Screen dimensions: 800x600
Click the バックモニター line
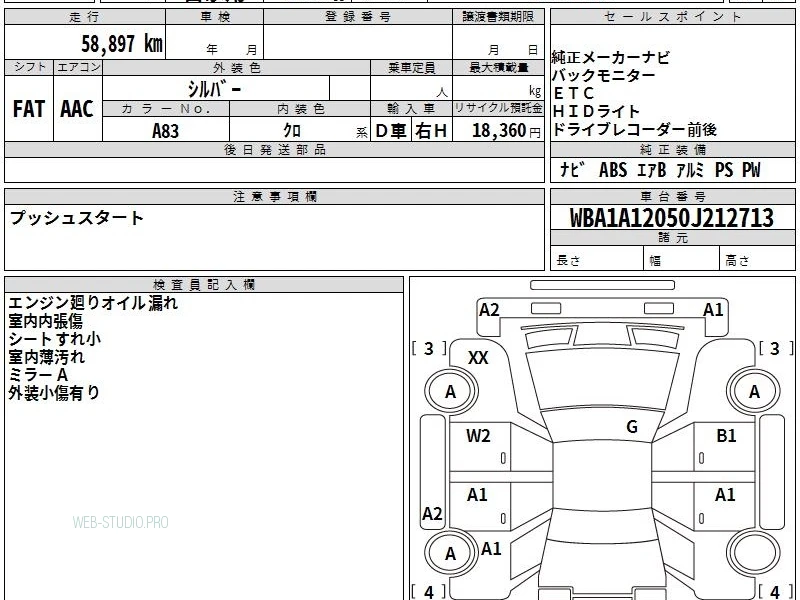(604, 76)
